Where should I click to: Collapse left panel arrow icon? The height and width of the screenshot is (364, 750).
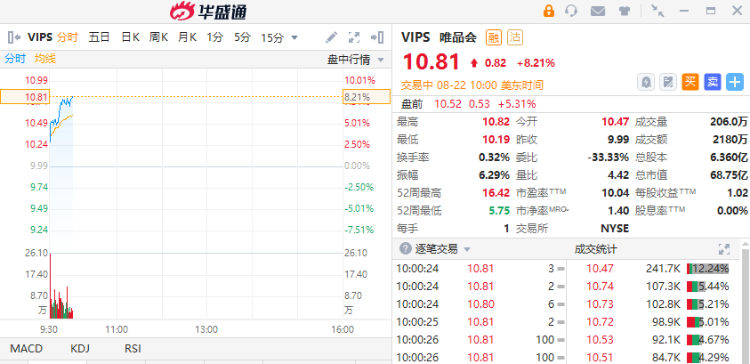coord(14,37)
